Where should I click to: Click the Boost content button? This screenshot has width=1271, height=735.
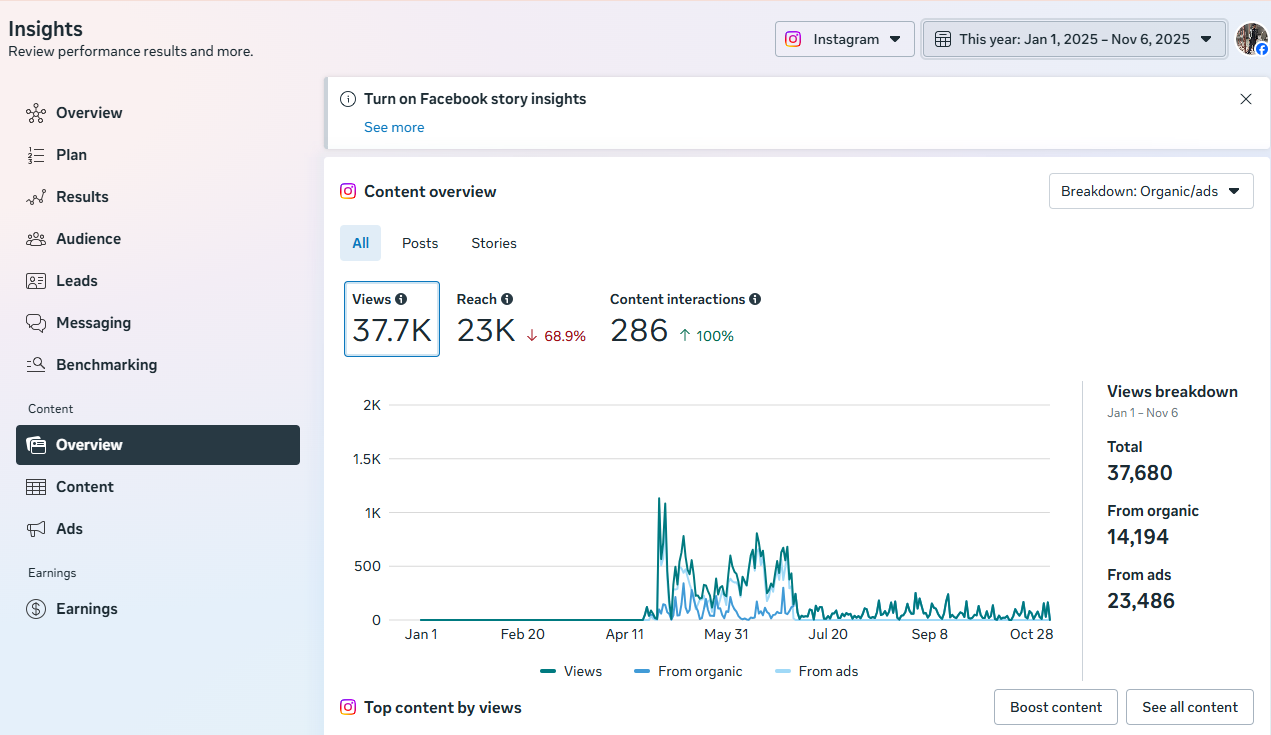click(1055, 707)
